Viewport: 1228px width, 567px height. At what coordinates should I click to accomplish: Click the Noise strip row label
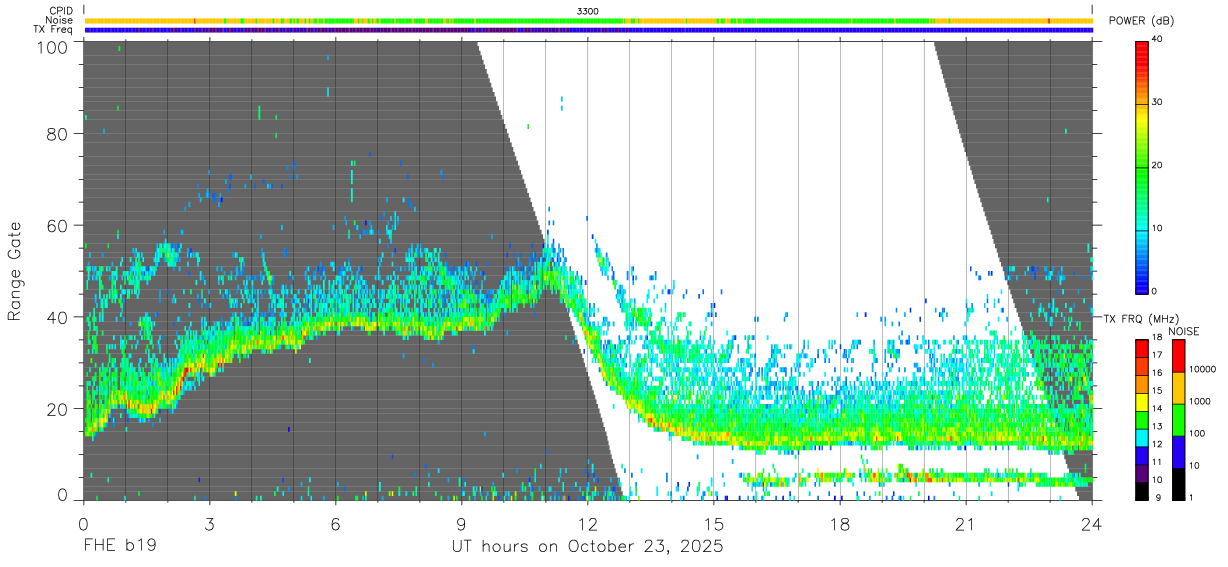pyautogui.click(x=60, y=20)
